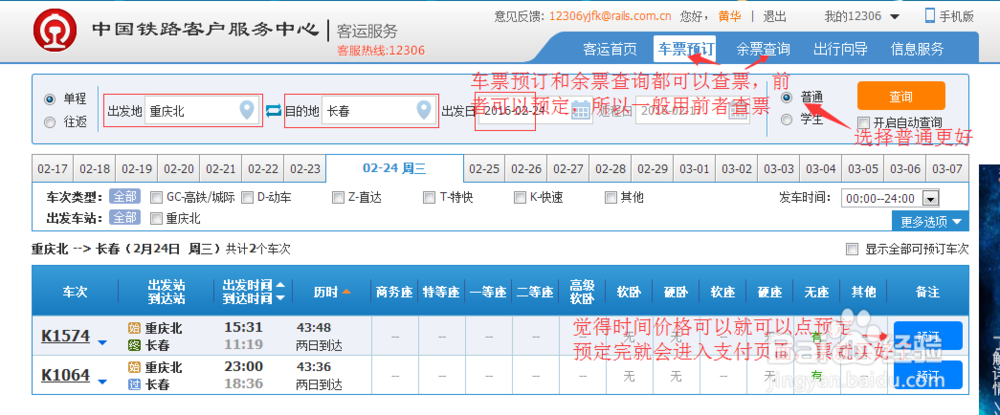Select date tab 02-23
1000x415 pixels.
tap(305, 169)
